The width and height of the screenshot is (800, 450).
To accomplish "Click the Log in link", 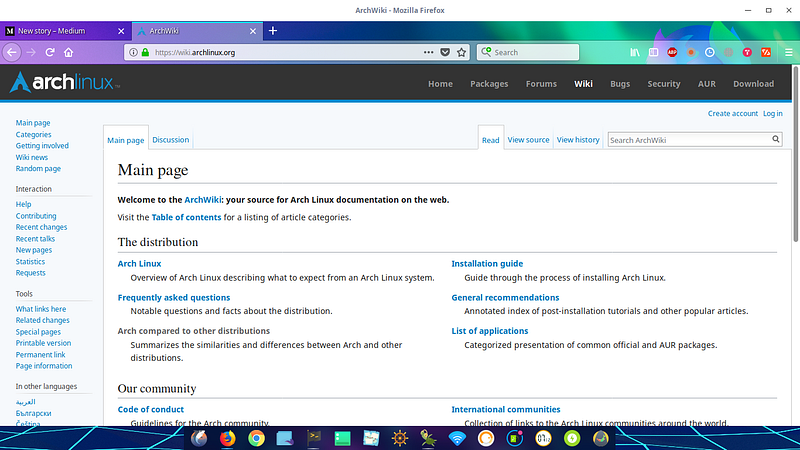I will [772, 113].
